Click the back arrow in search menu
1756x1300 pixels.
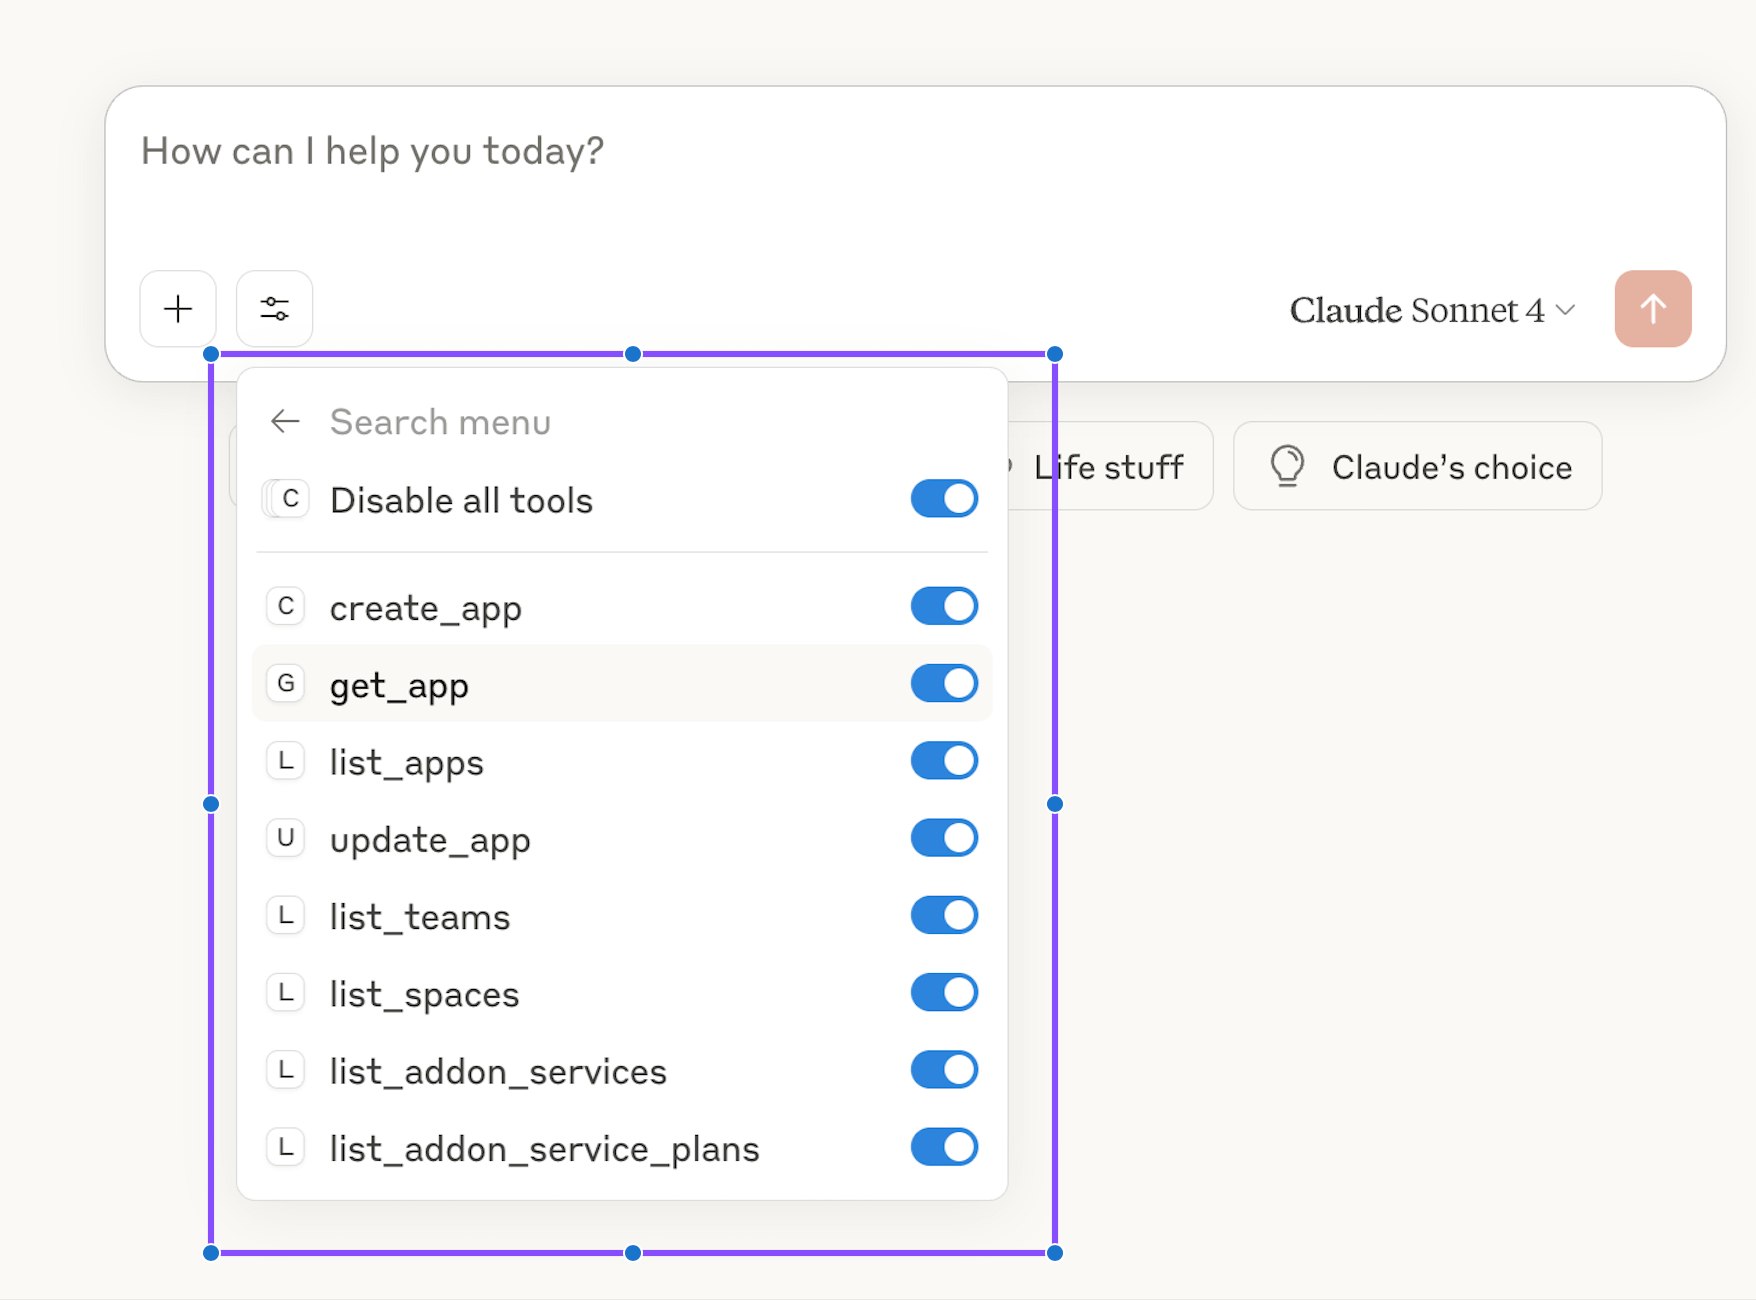(284, 421)
